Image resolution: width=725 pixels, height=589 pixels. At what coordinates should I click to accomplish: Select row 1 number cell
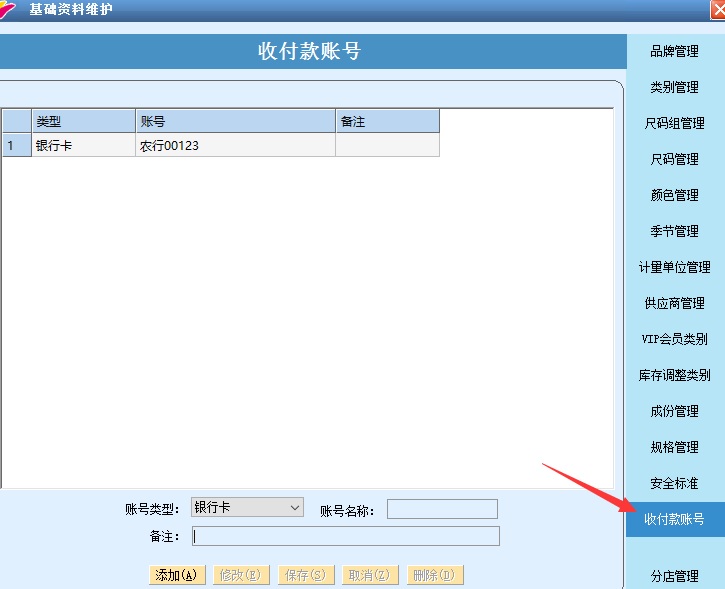click(17, 145)
